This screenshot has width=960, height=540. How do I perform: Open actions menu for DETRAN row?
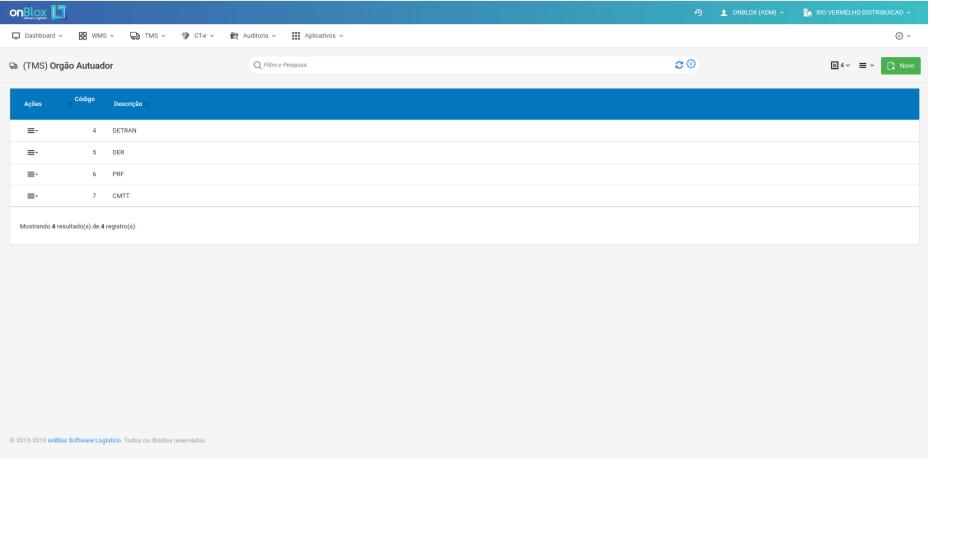32,130
